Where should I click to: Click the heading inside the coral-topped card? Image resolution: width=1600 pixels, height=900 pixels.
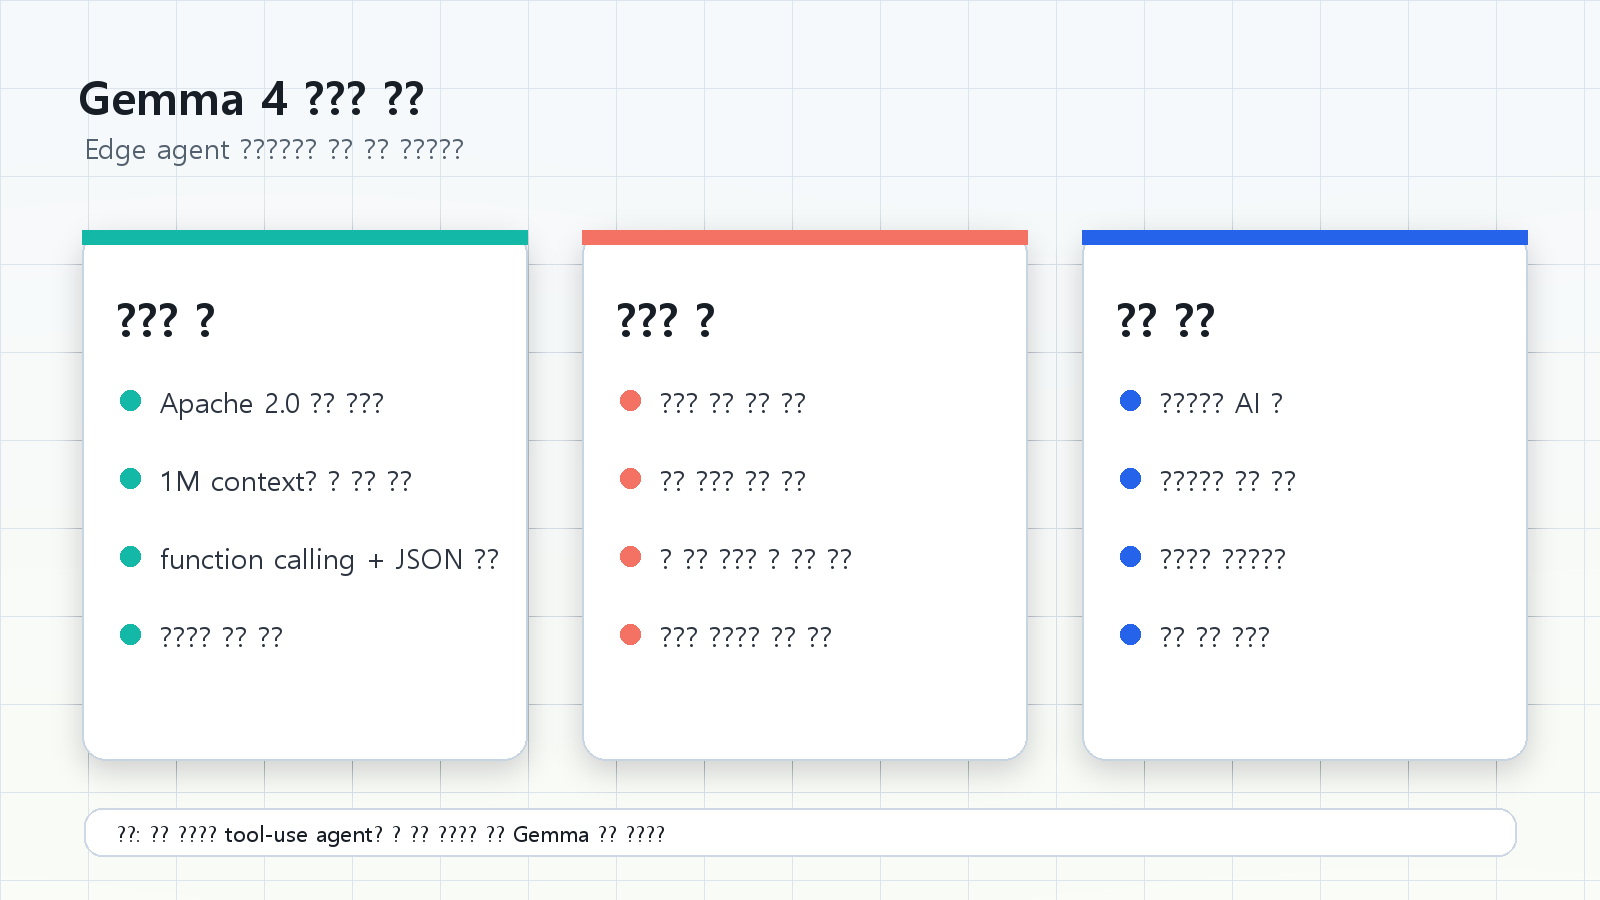tap(666, 320)
